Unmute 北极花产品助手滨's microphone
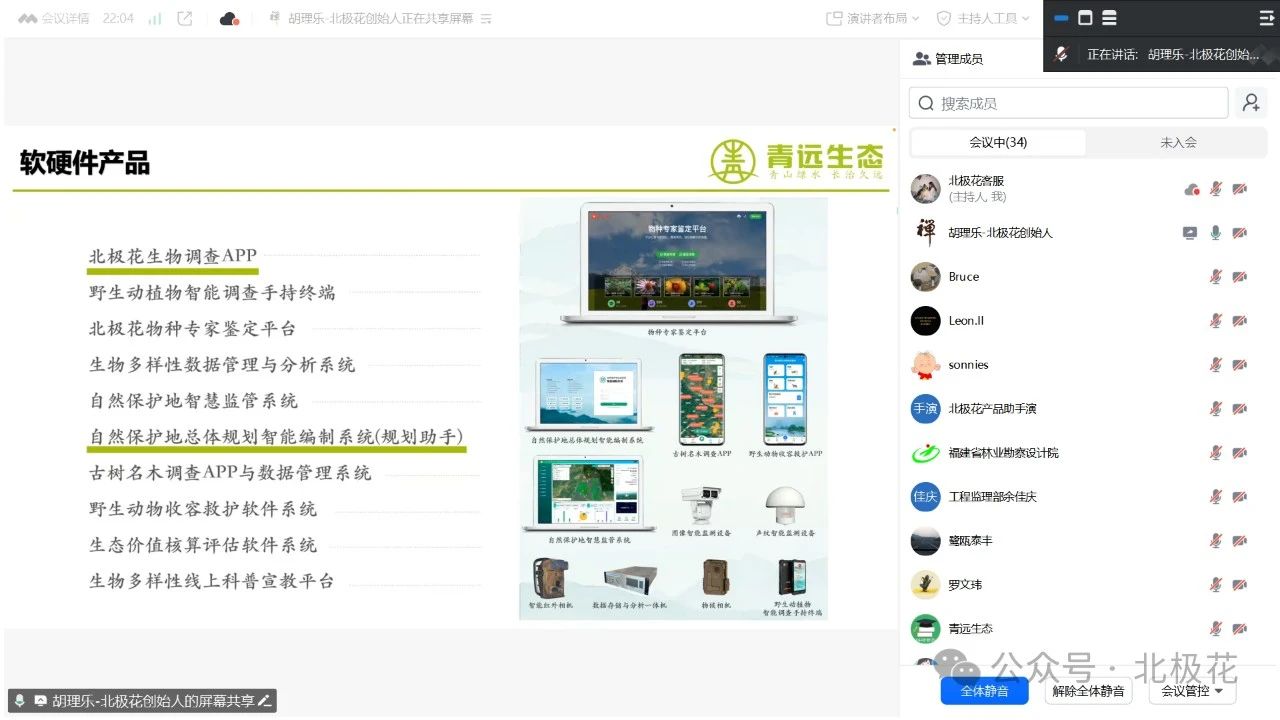This screenshot has width=1280, height=720. pos(1216,409)
